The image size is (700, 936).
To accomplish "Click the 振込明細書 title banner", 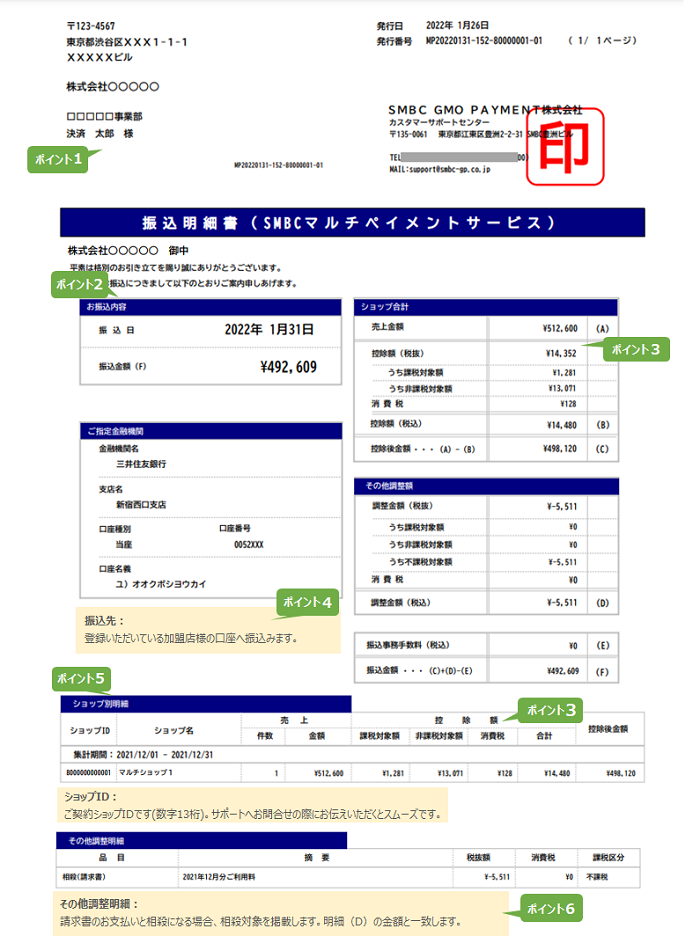I will coord(352,223).
